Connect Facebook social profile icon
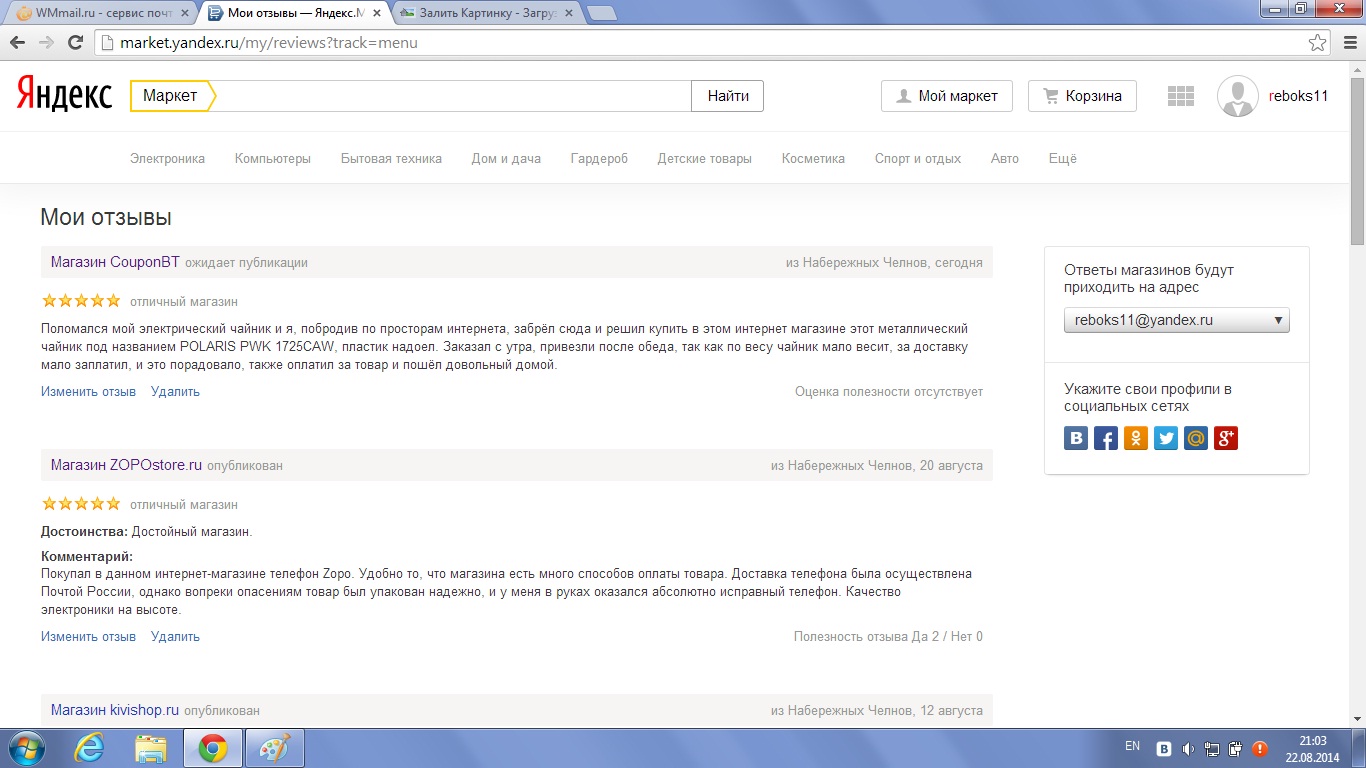This screenshot has width=1366, height=768. 1106,438
